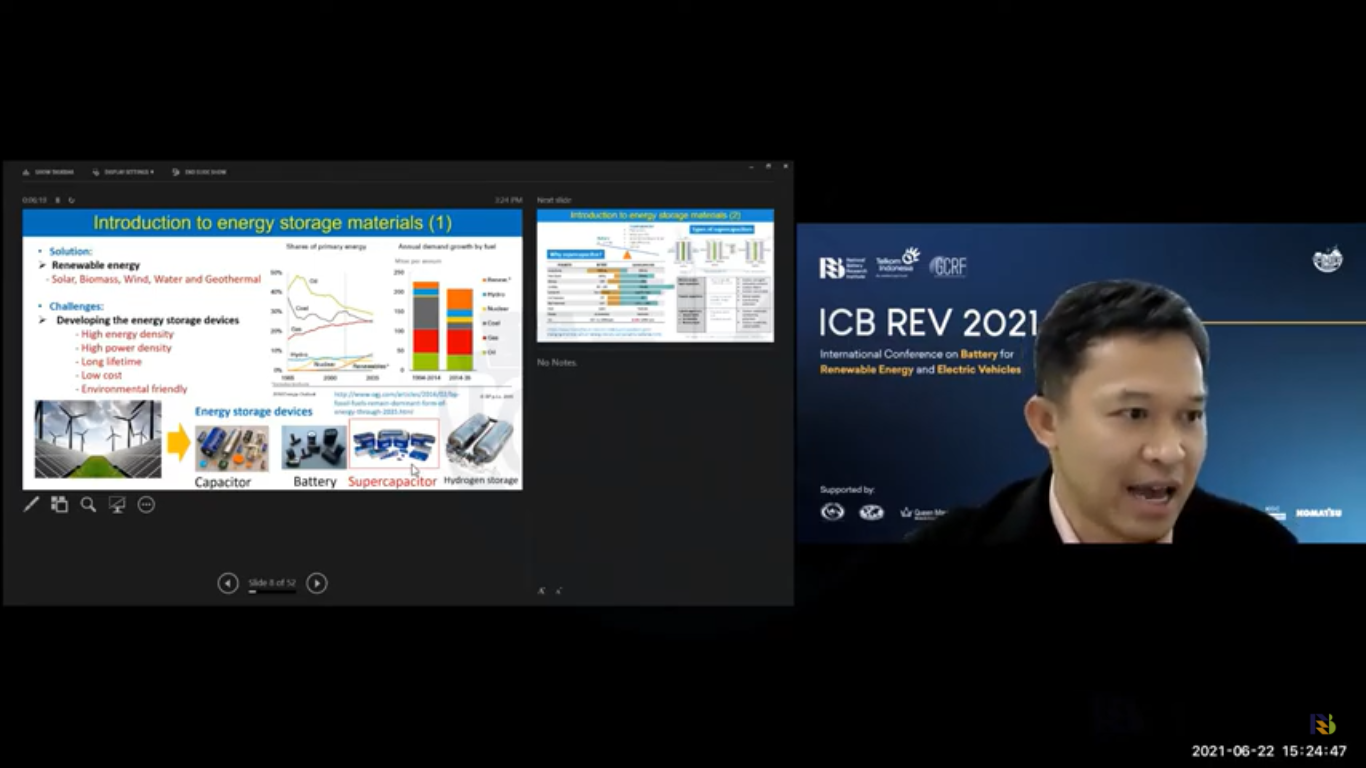Advance to the next slide arrow

(x=317, y=583)
